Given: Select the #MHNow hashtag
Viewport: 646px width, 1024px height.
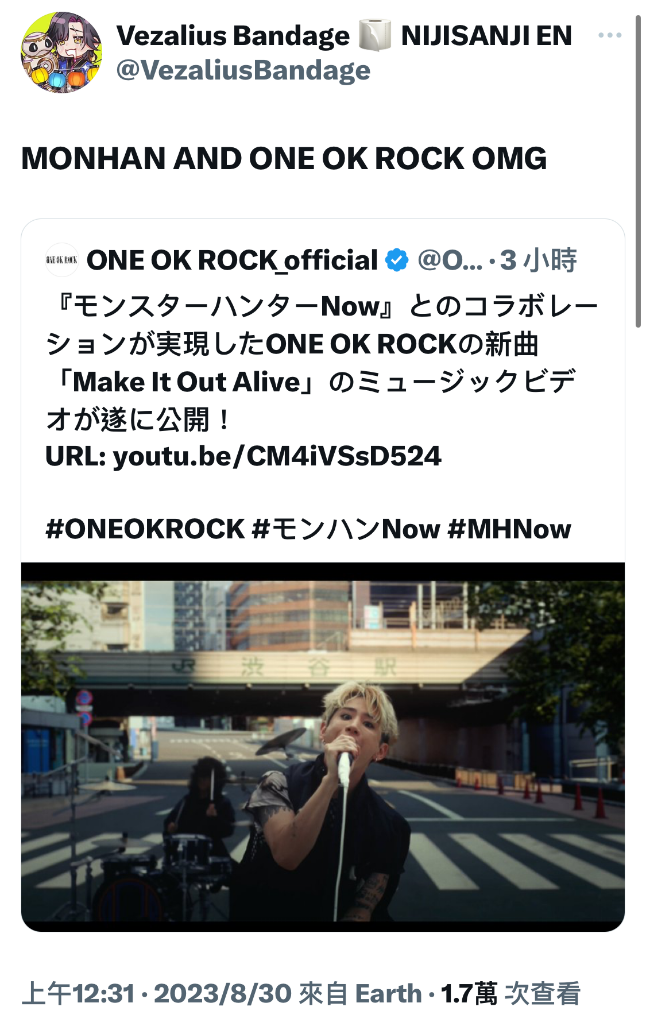Looking at the screenshot, I should 509,528.
